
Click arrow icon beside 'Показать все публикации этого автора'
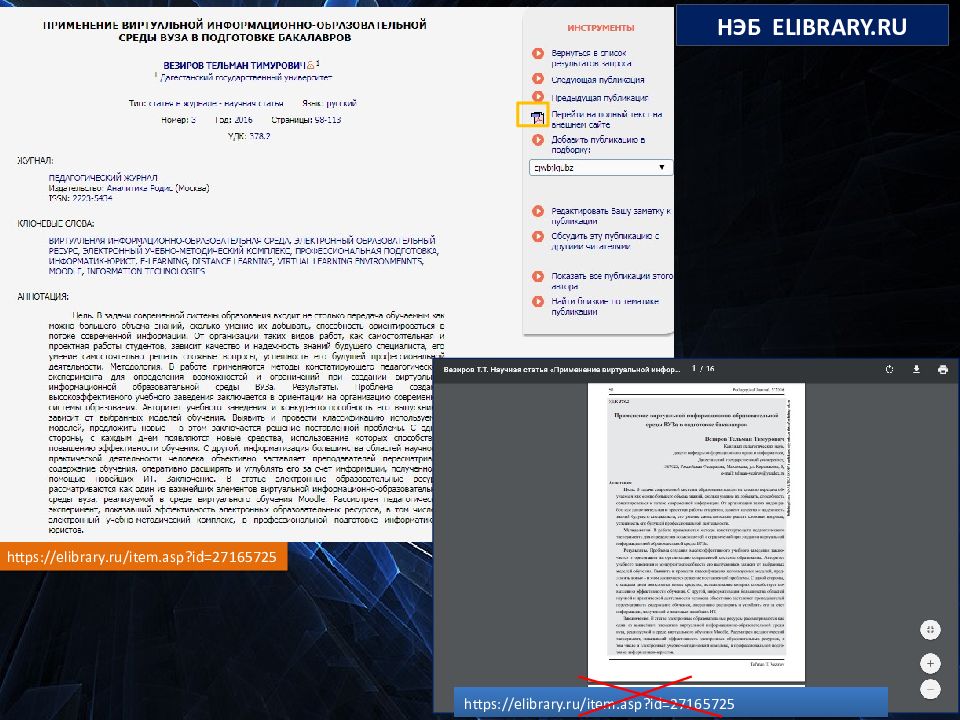tap(538, 276)
